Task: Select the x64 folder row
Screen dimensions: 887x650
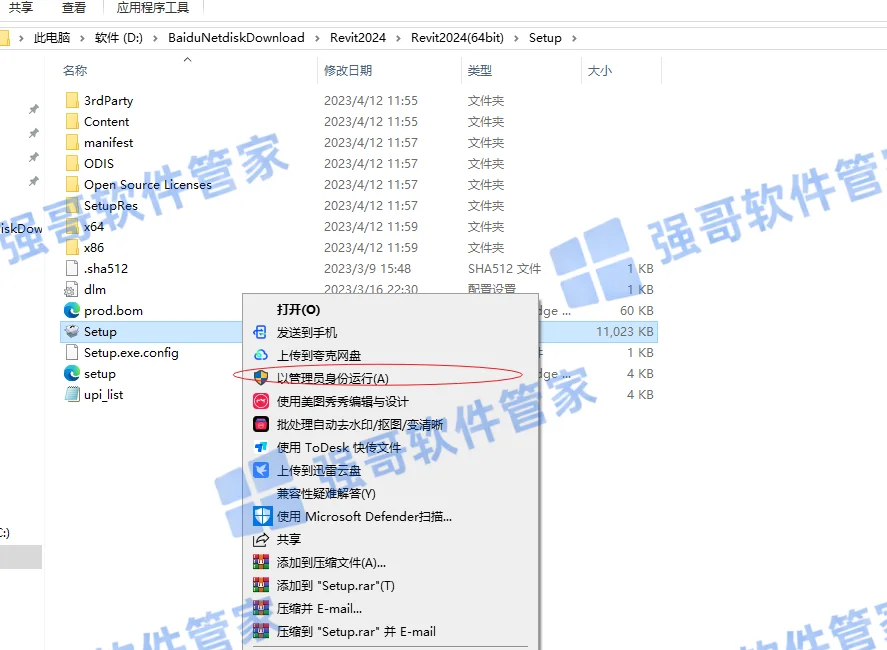Action: tap(359, 227)
